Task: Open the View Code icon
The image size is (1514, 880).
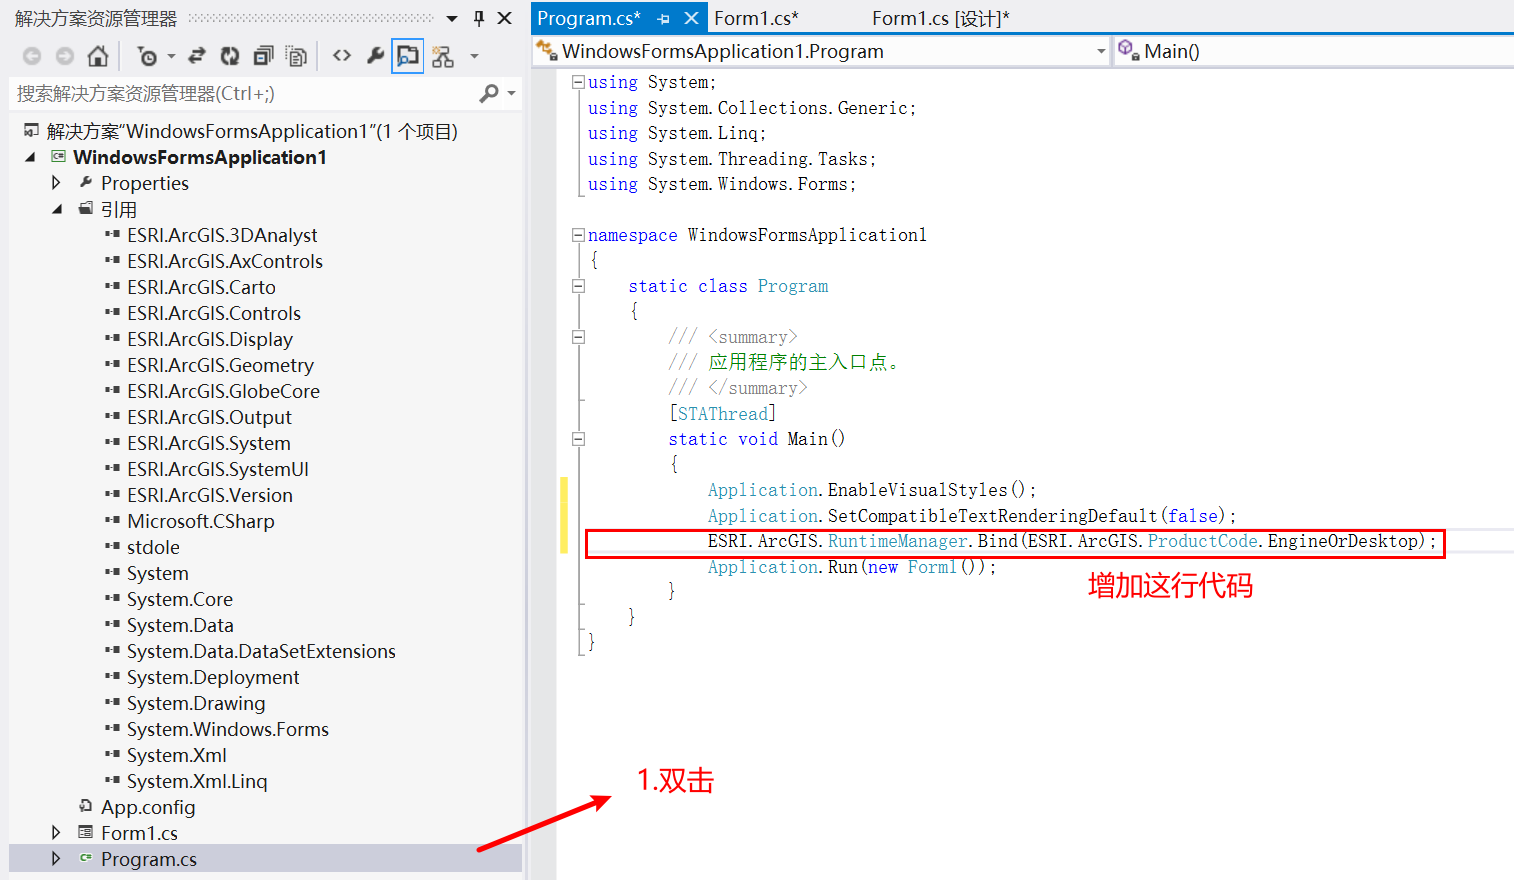Action: tap(342, 55)
